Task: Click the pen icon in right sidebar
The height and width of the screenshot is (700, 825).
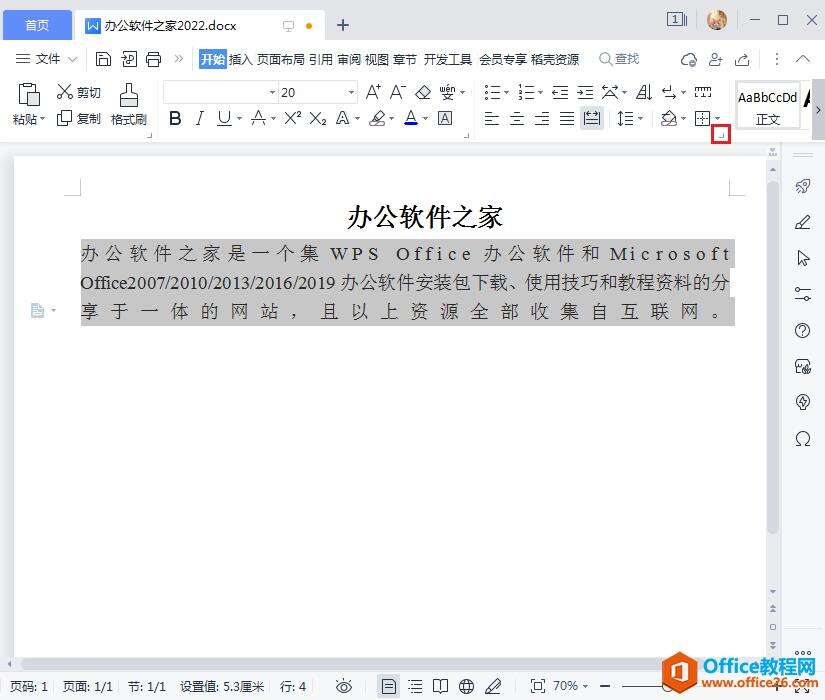Action: pos(803,222)
